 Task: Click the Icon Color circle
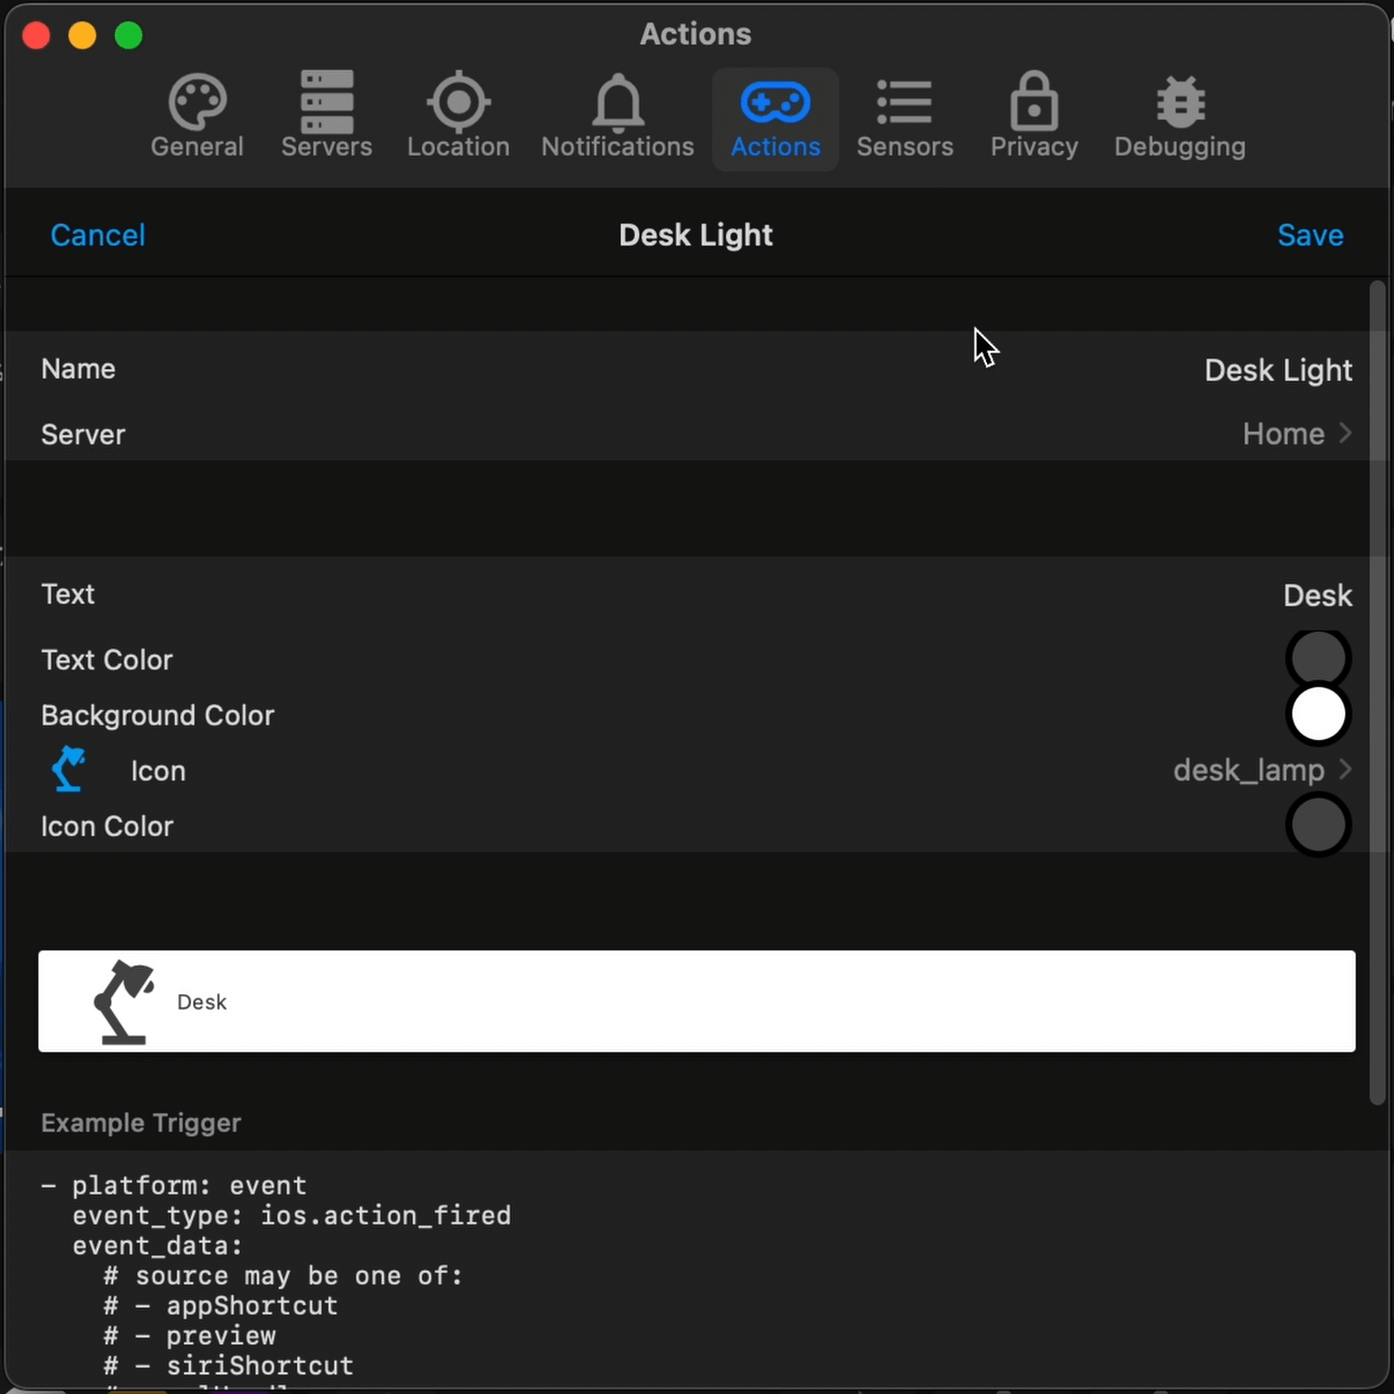coord(1318,825)
